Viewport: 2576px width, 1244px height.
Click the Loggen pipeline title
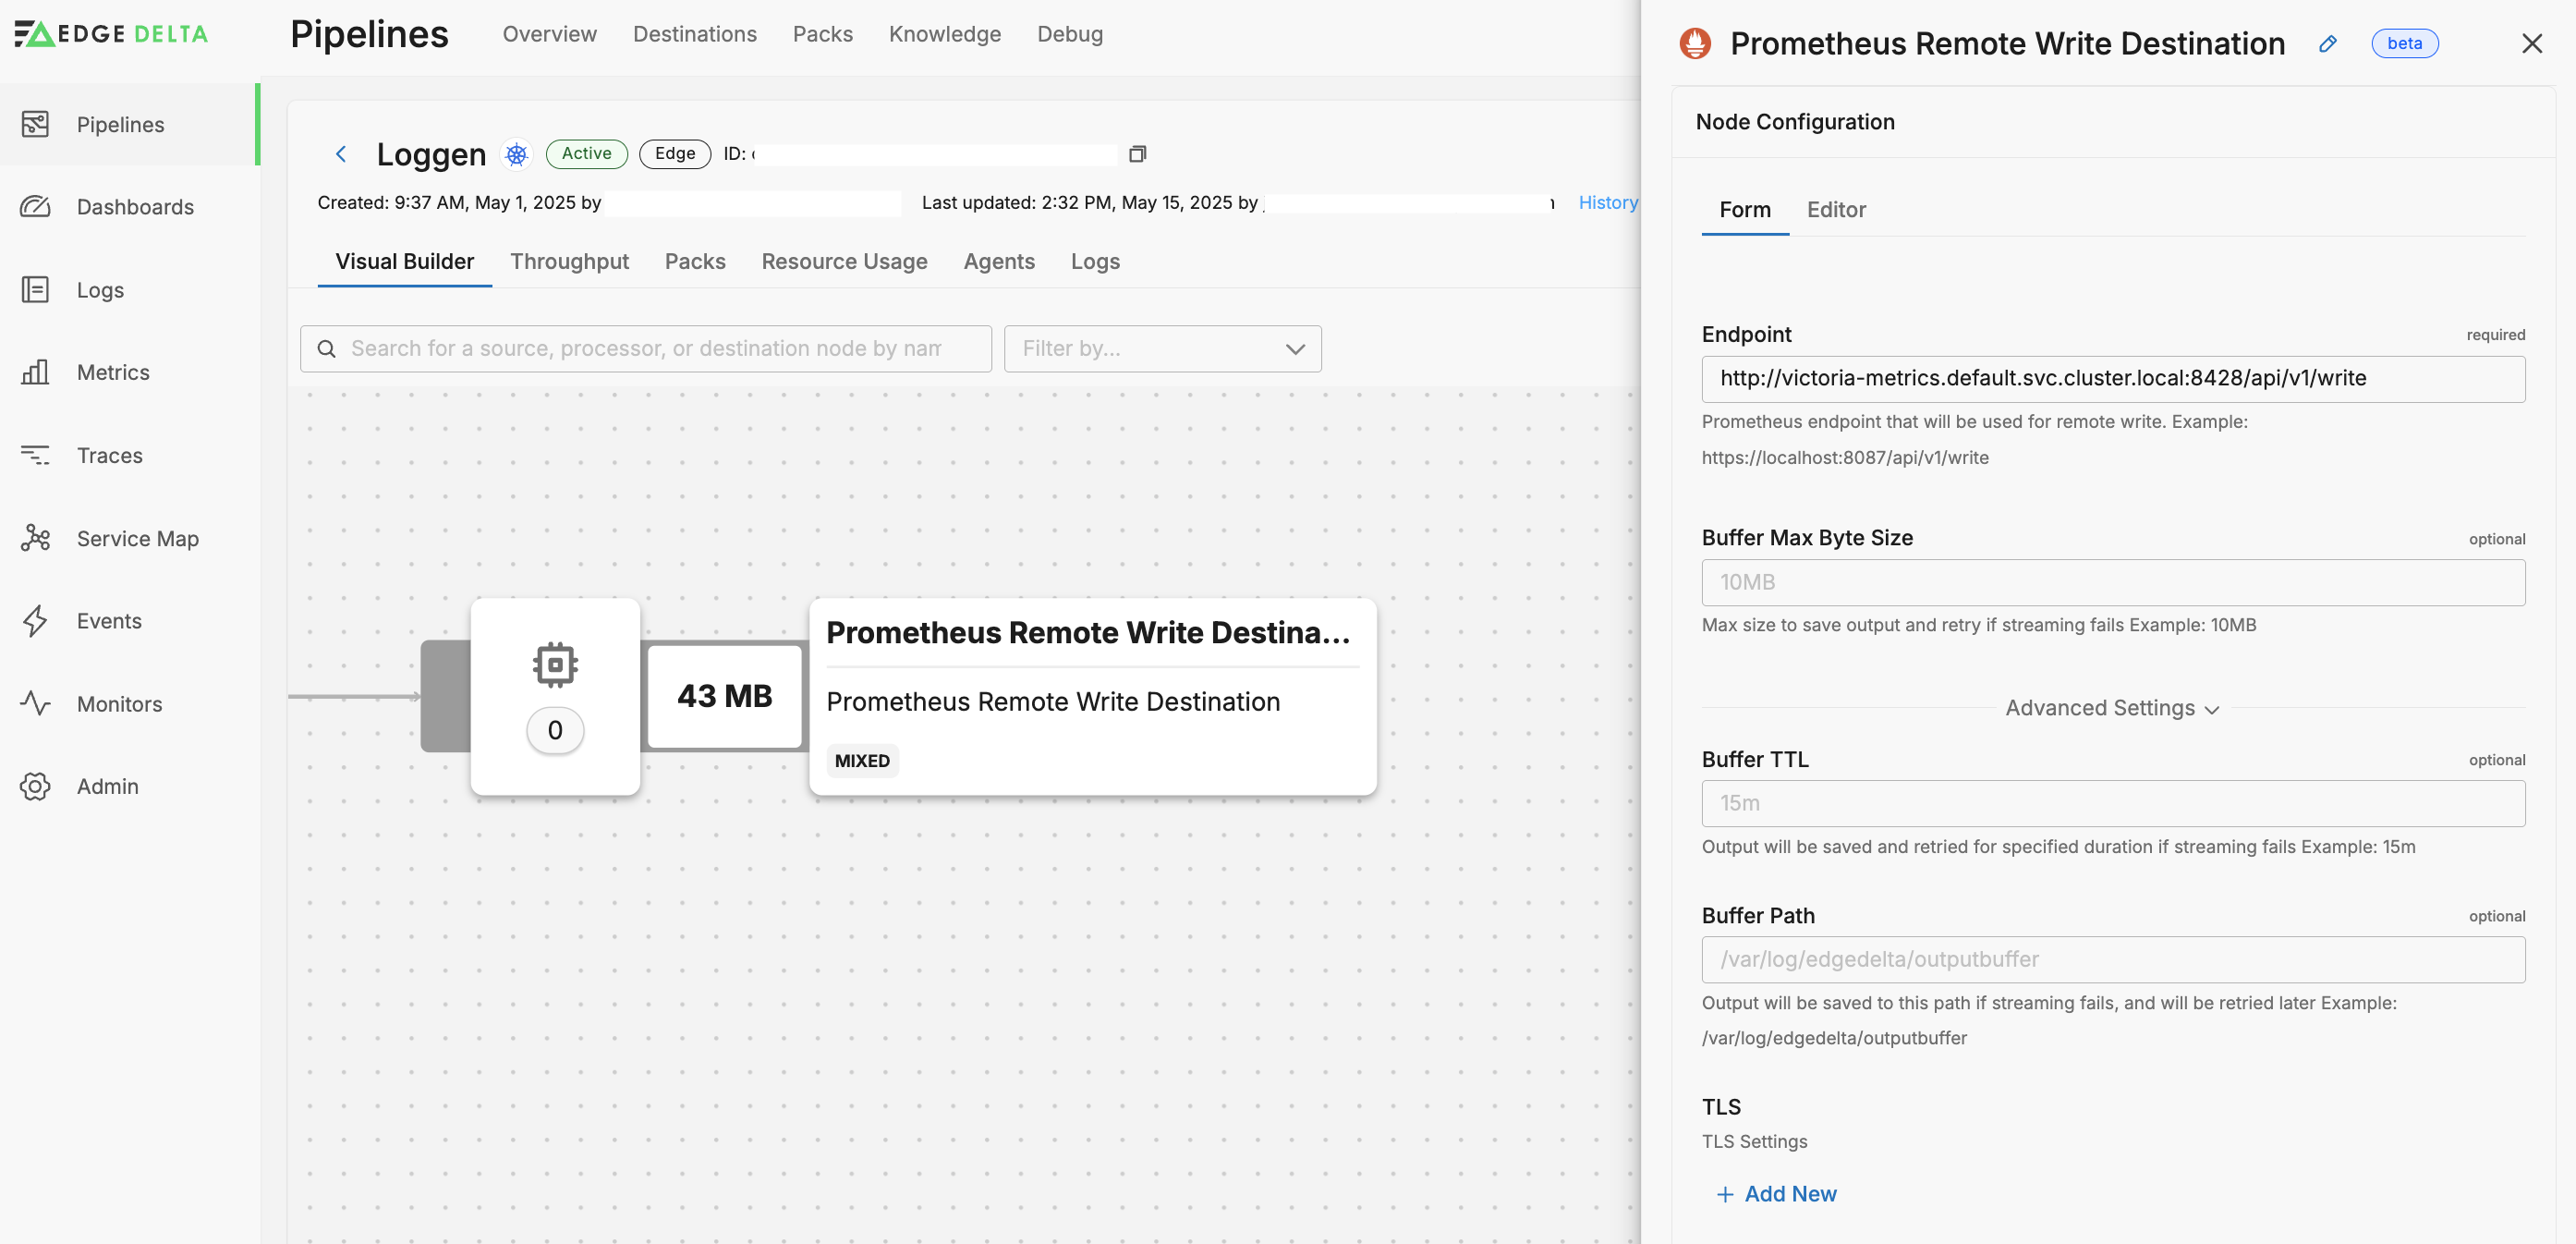pos(431,154)
